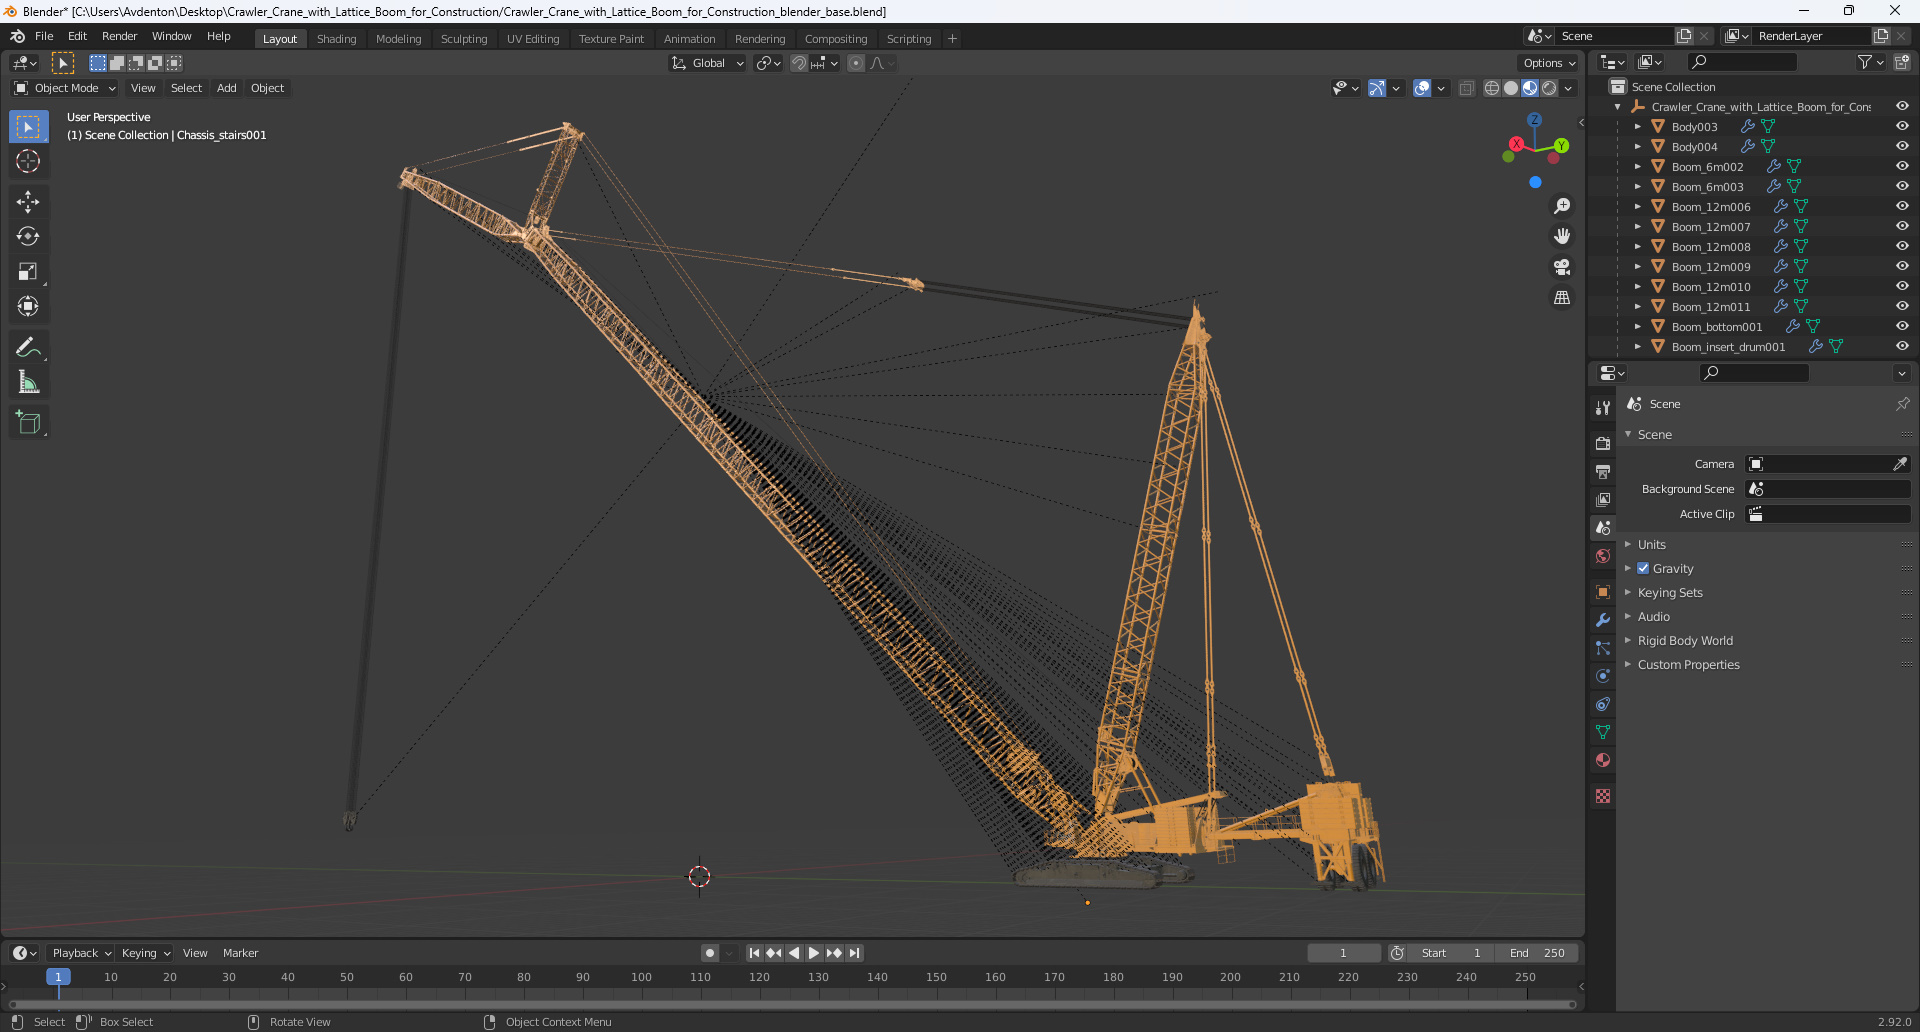
Task: Open the Keying dropdown in timeline
Action: [146, 953]
